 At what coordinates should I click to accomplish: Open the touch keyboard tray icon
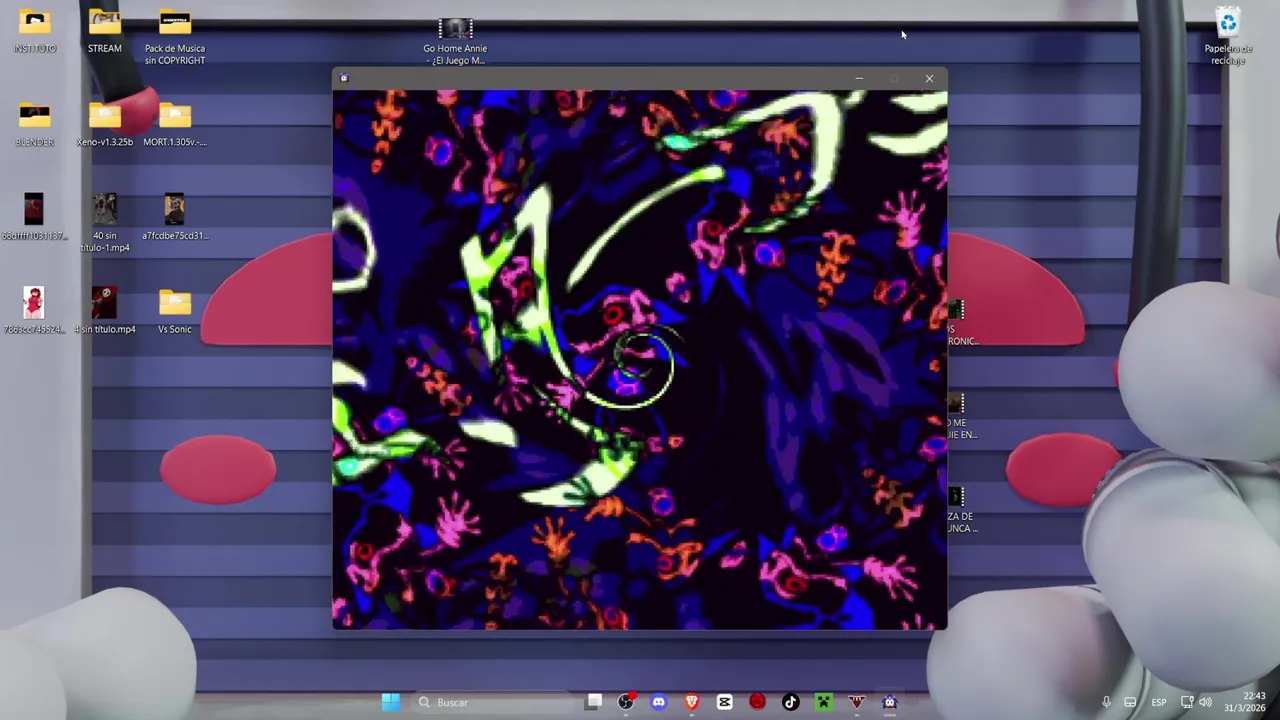(1130, 702)
